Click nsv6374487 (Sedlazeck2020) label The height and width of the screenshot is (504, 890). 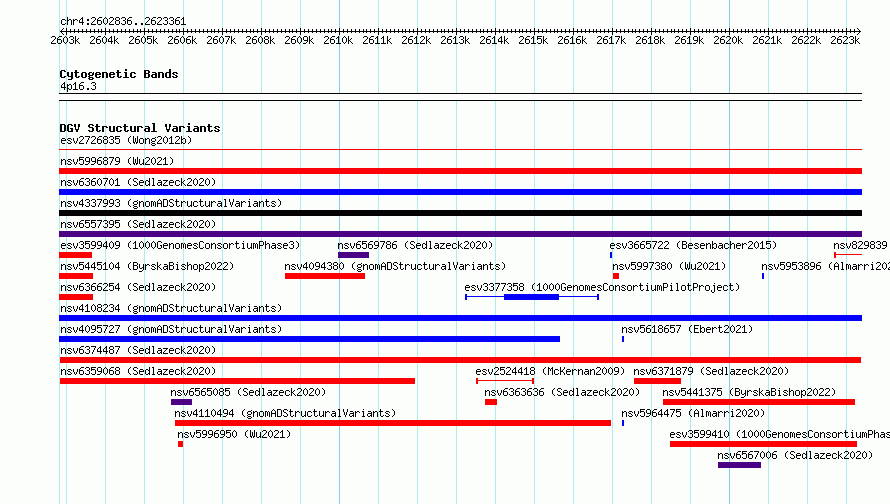coord(138,350)
